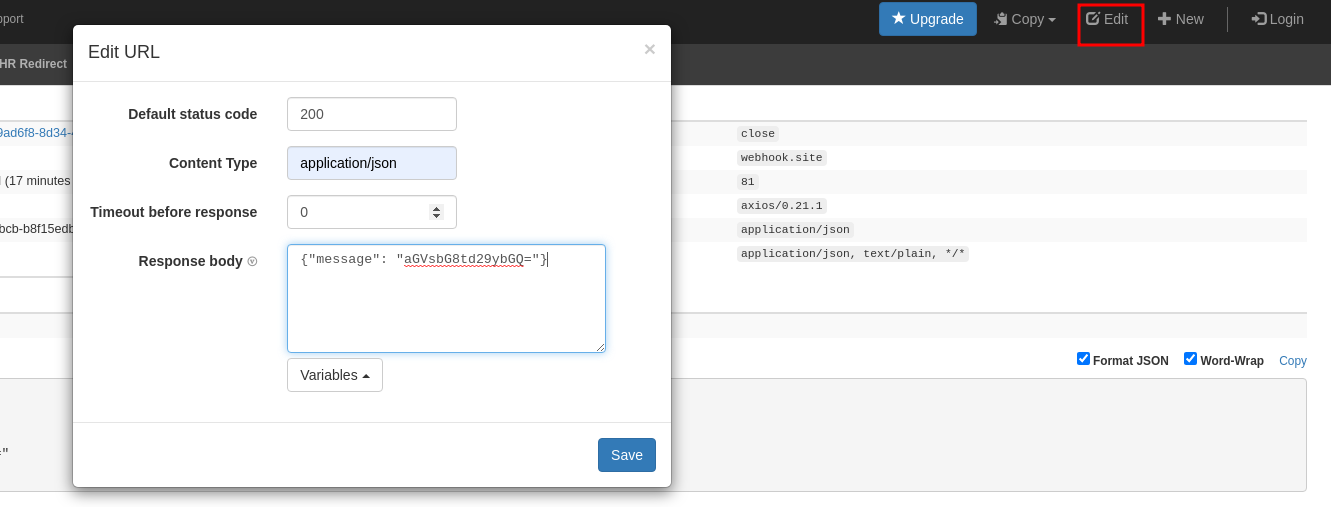The image size is (1331, 507).
Task: Click the Copy link beside Word-Wrap
Action: point(1292,361)
